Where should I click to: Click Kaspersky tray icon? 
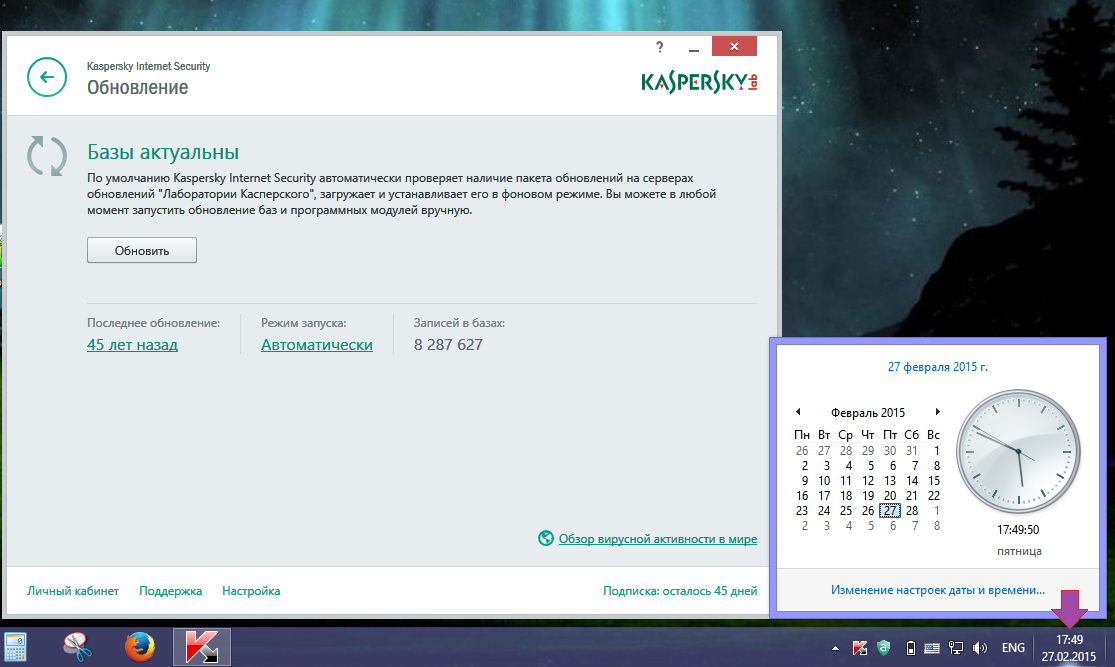(860, 648)
